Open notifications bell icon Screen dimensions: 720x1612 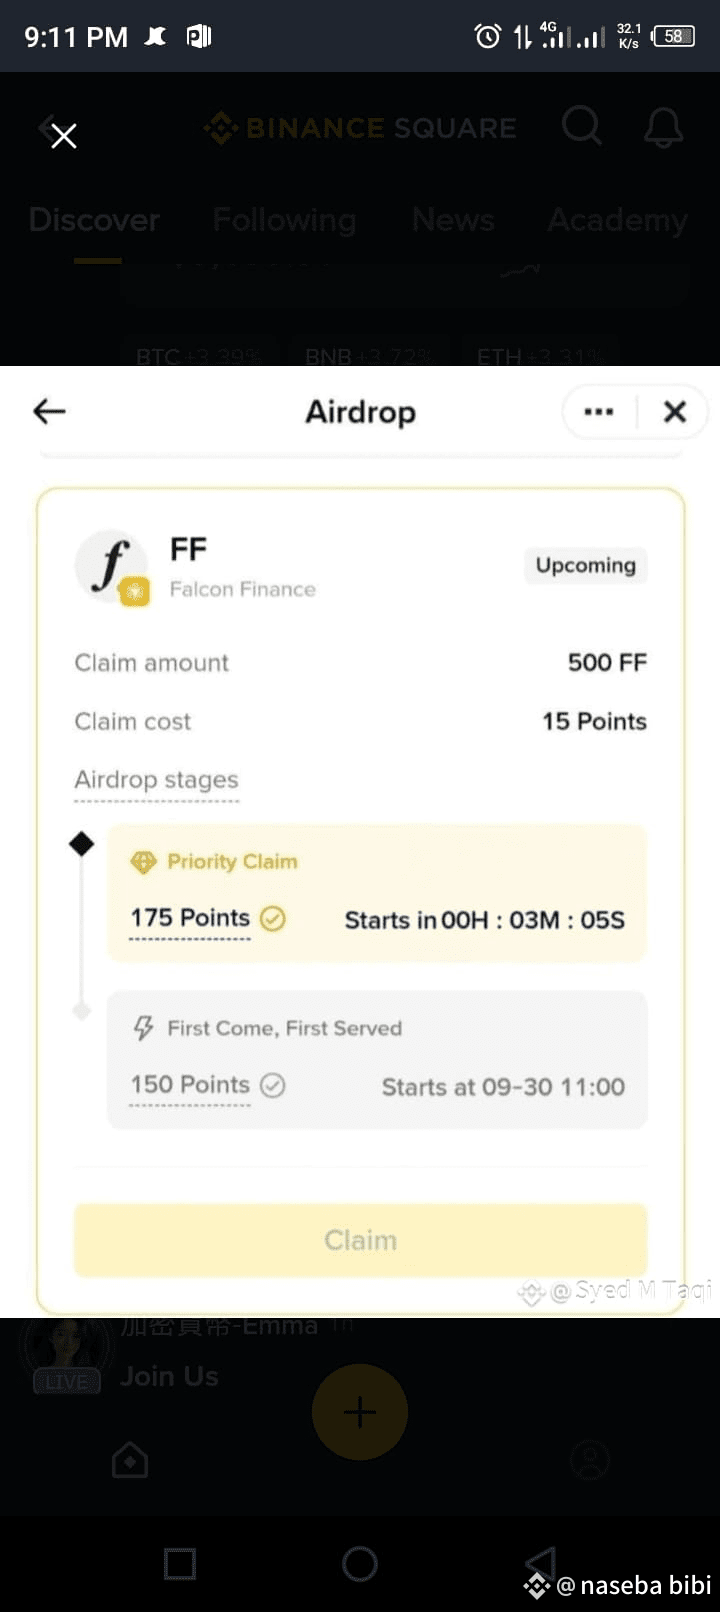coord(663,128)
